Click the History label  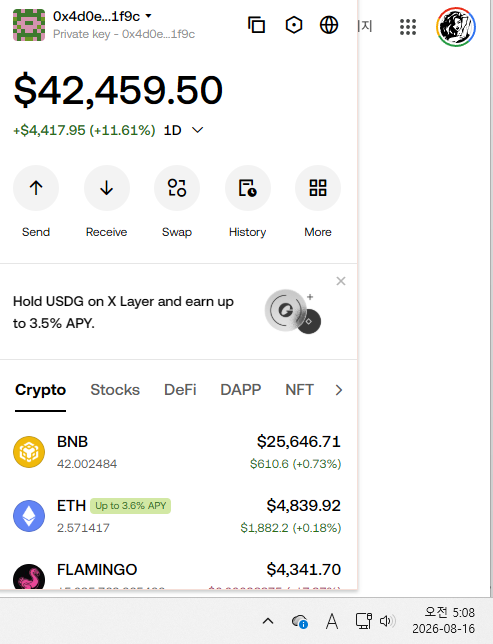point(248,232)
